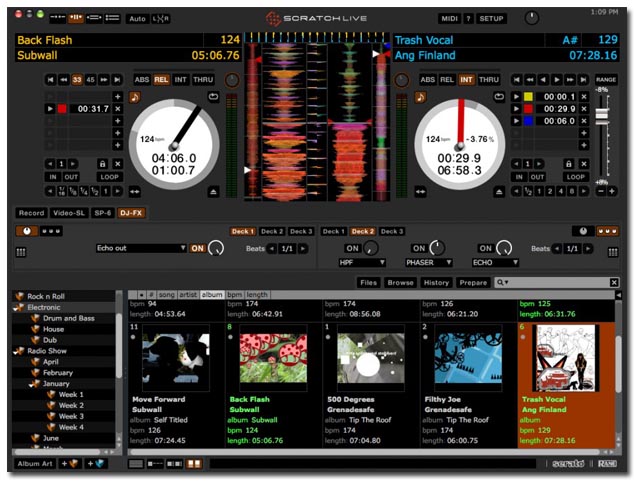Play right deck in reverse

point(543,80)
